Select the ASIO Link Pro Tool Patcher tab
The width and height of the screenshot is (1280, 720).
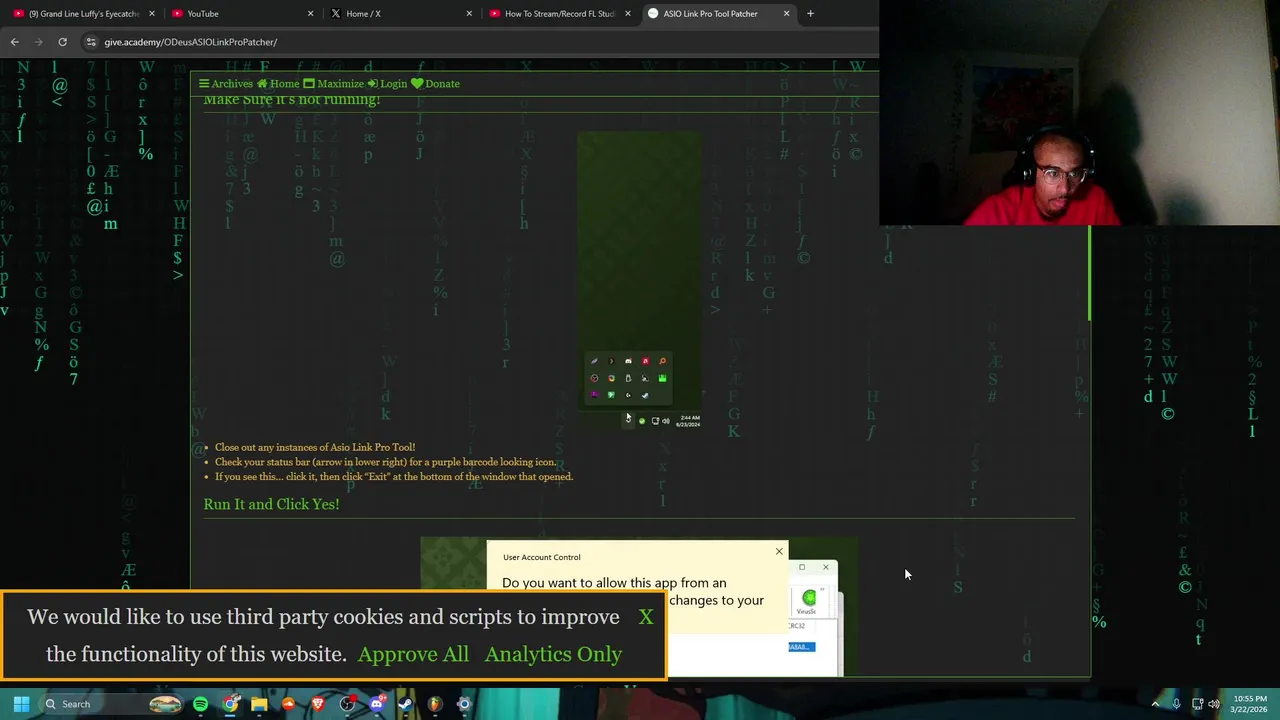(710, 14)
